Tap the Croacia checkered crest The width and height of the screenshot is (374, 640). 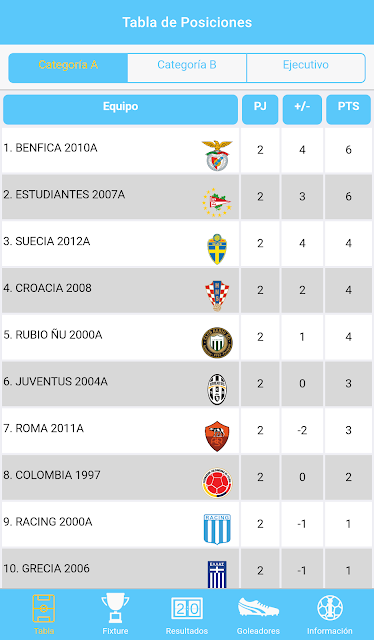[217, 296]
